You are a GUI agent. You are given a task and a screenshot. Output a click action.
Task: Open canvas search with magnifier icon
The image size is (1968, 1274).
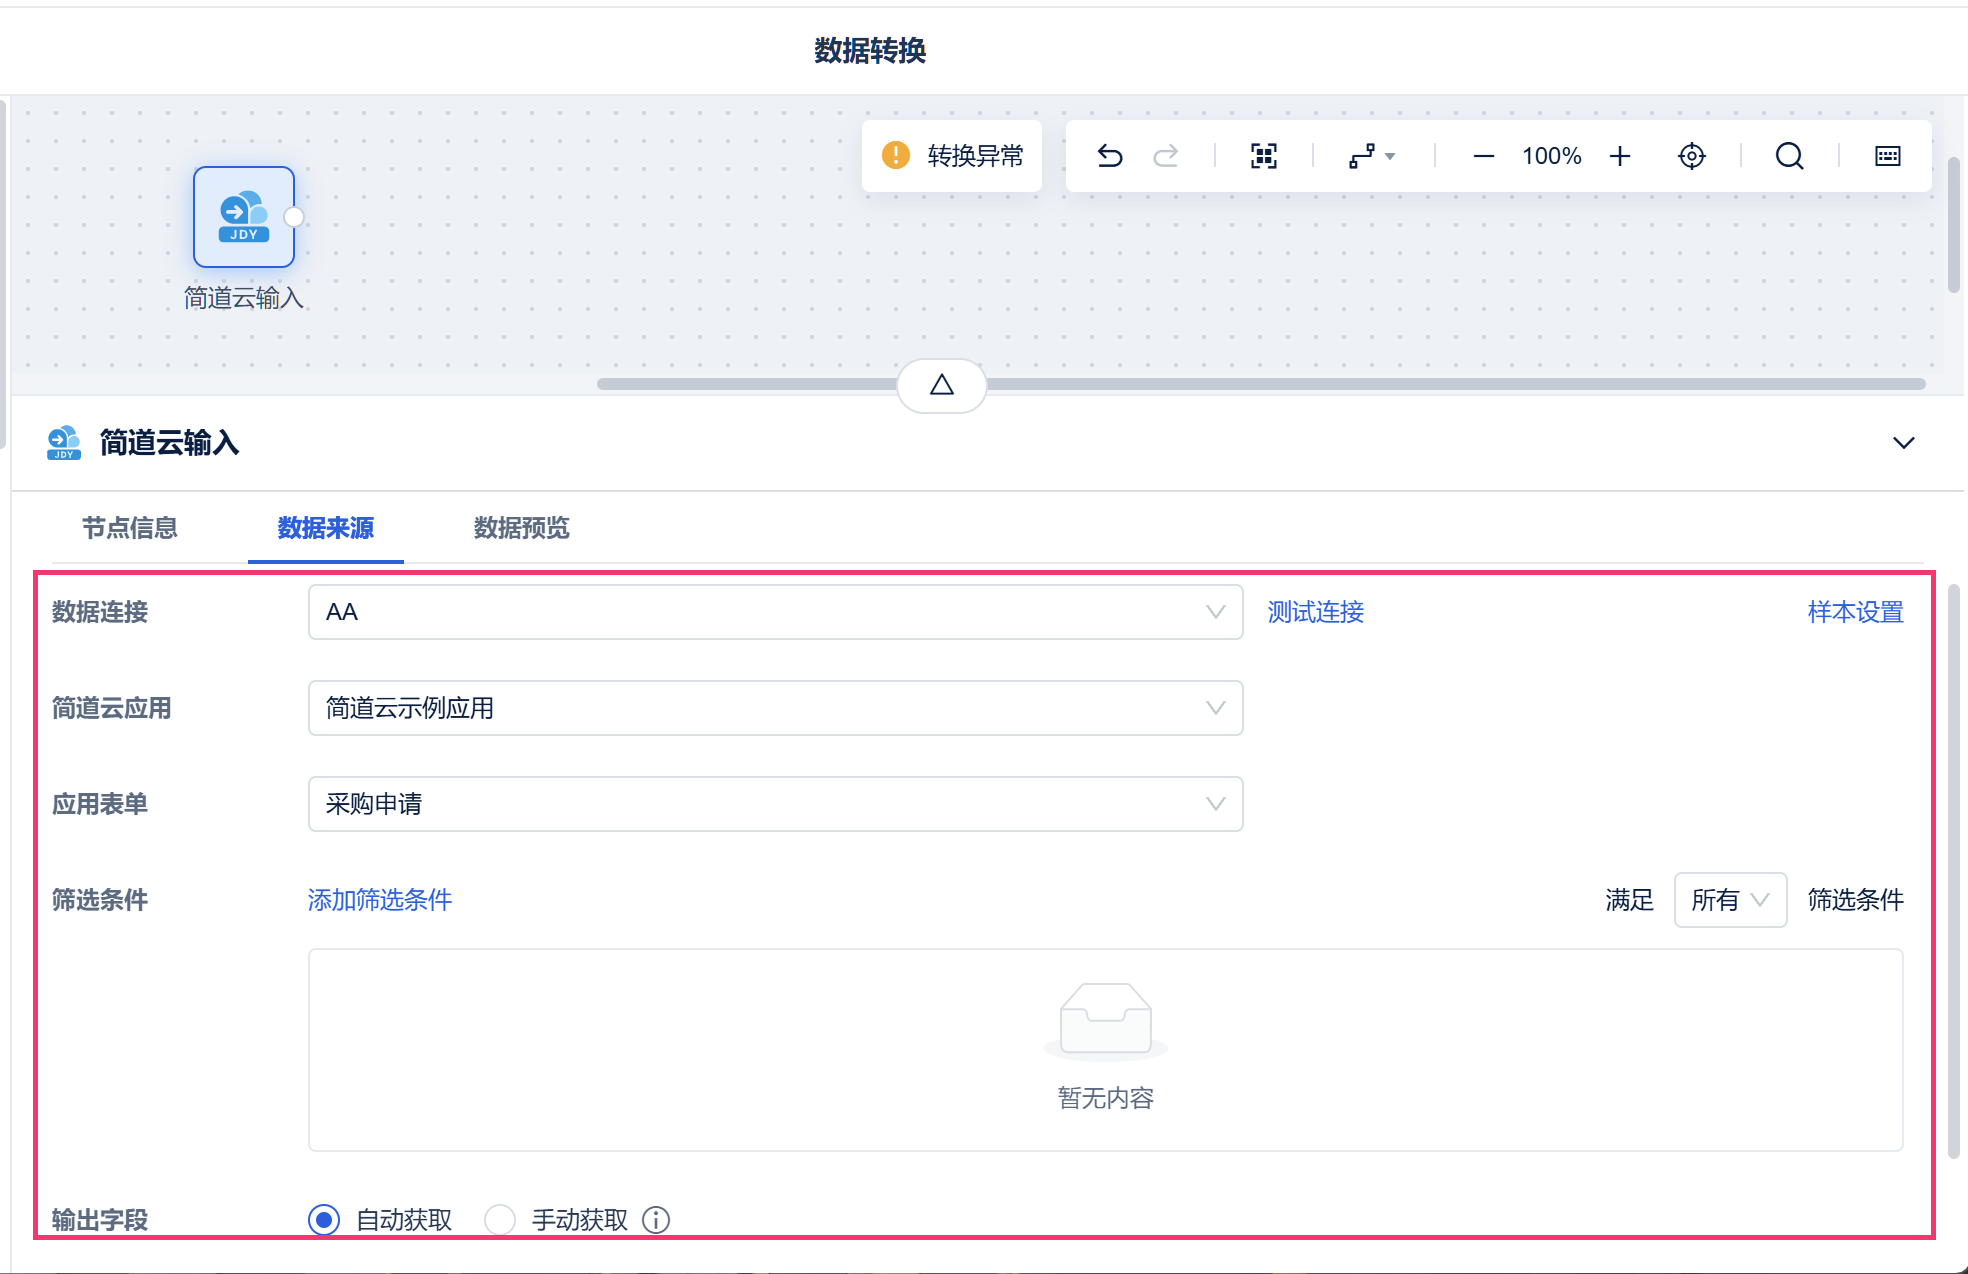click(1790, 156)
